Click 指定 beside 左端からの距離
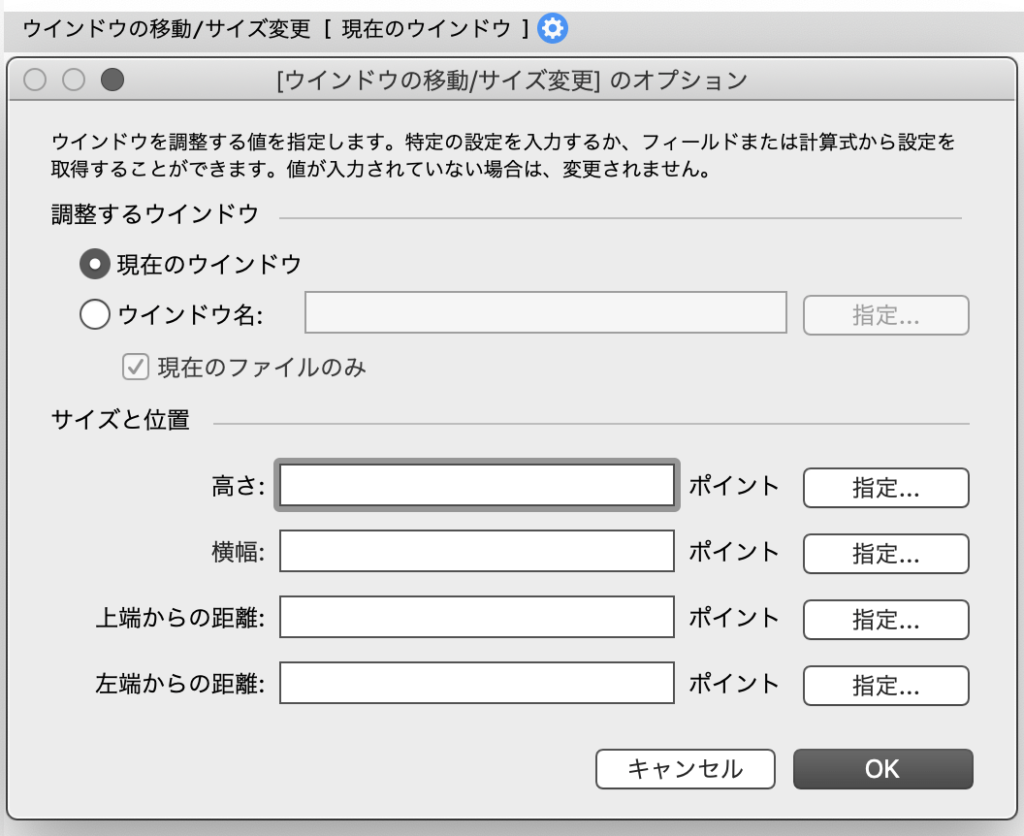Viewport: 1024px width, 836px height. (884, 686)
